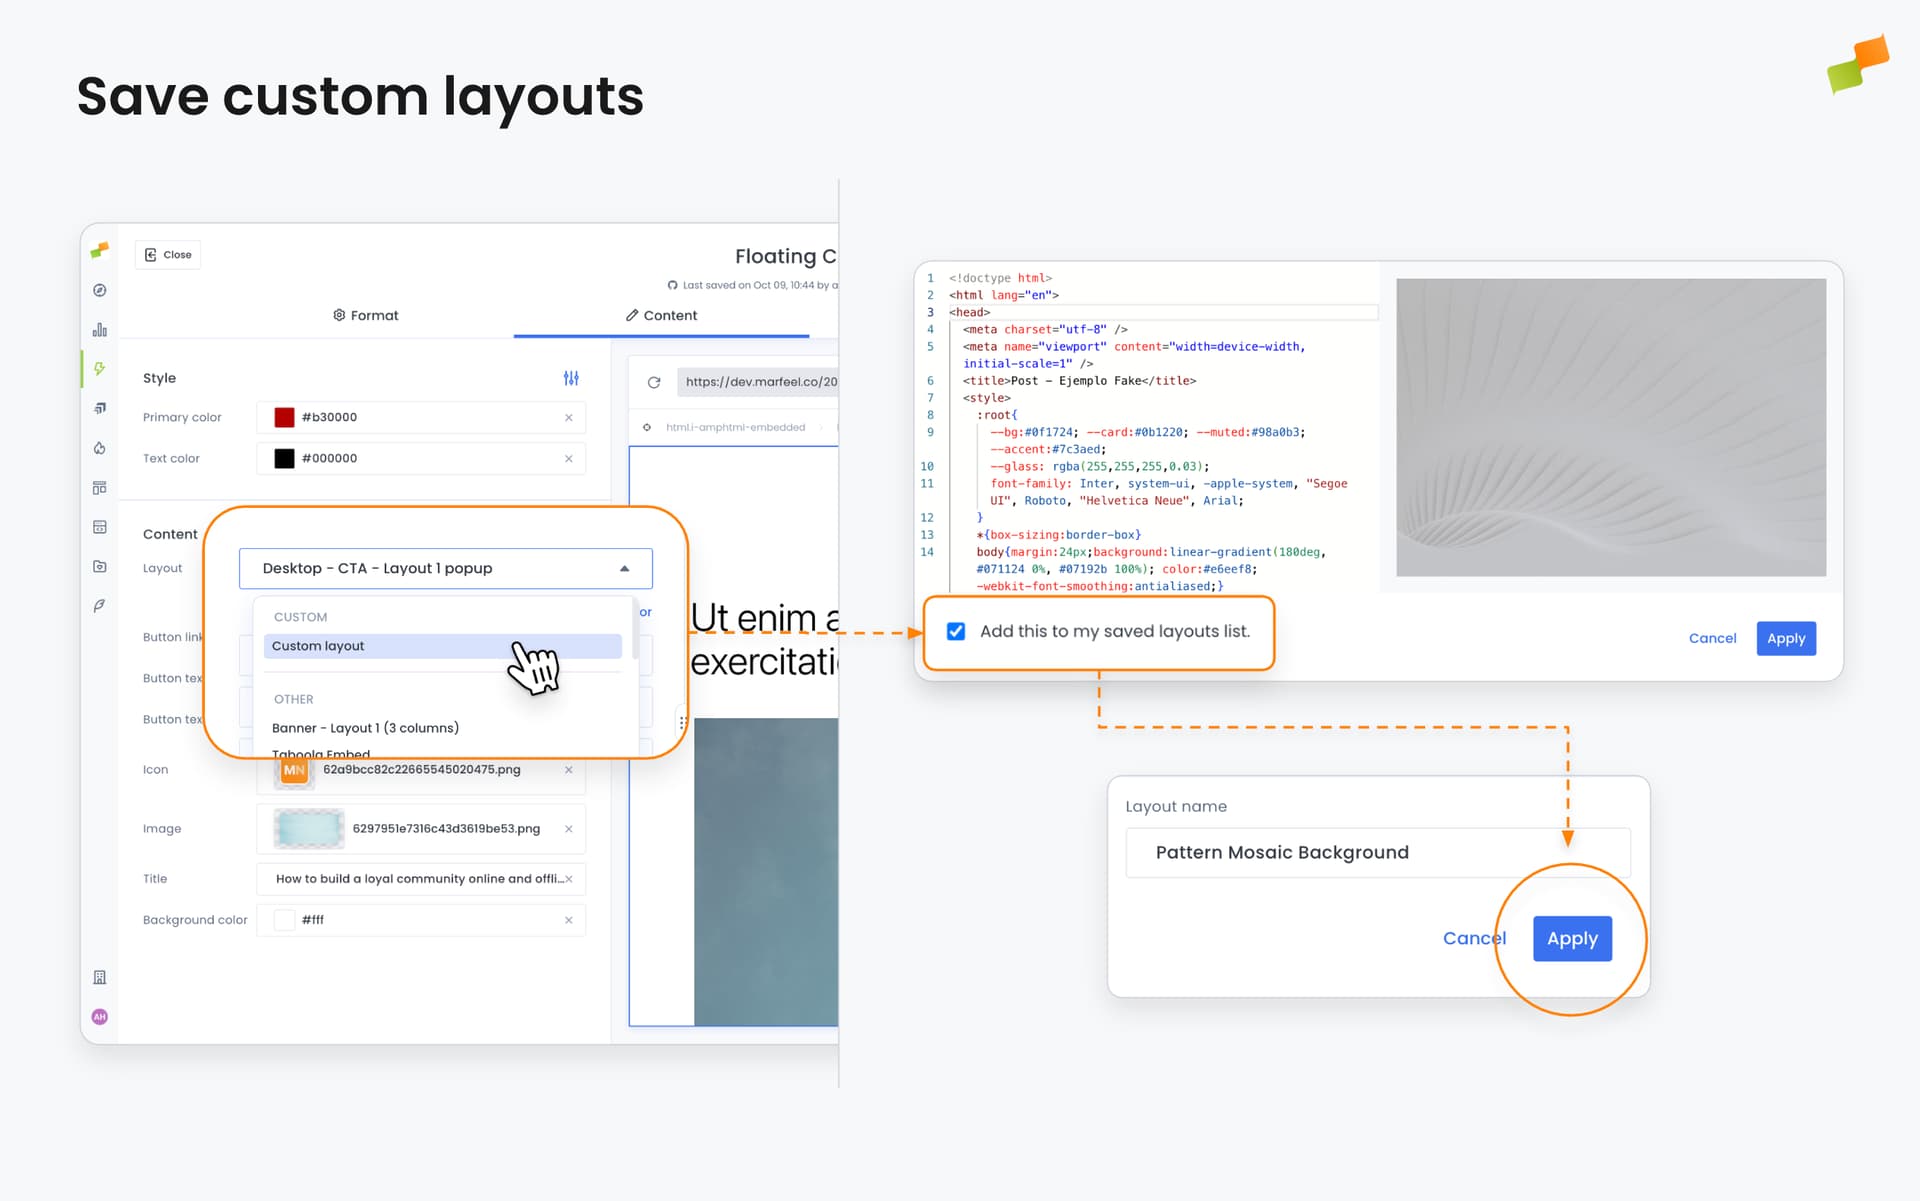Click Apply in the code editor dialog
The height and width of the screenshot is (1201, 1920).
coord(1785,638)
